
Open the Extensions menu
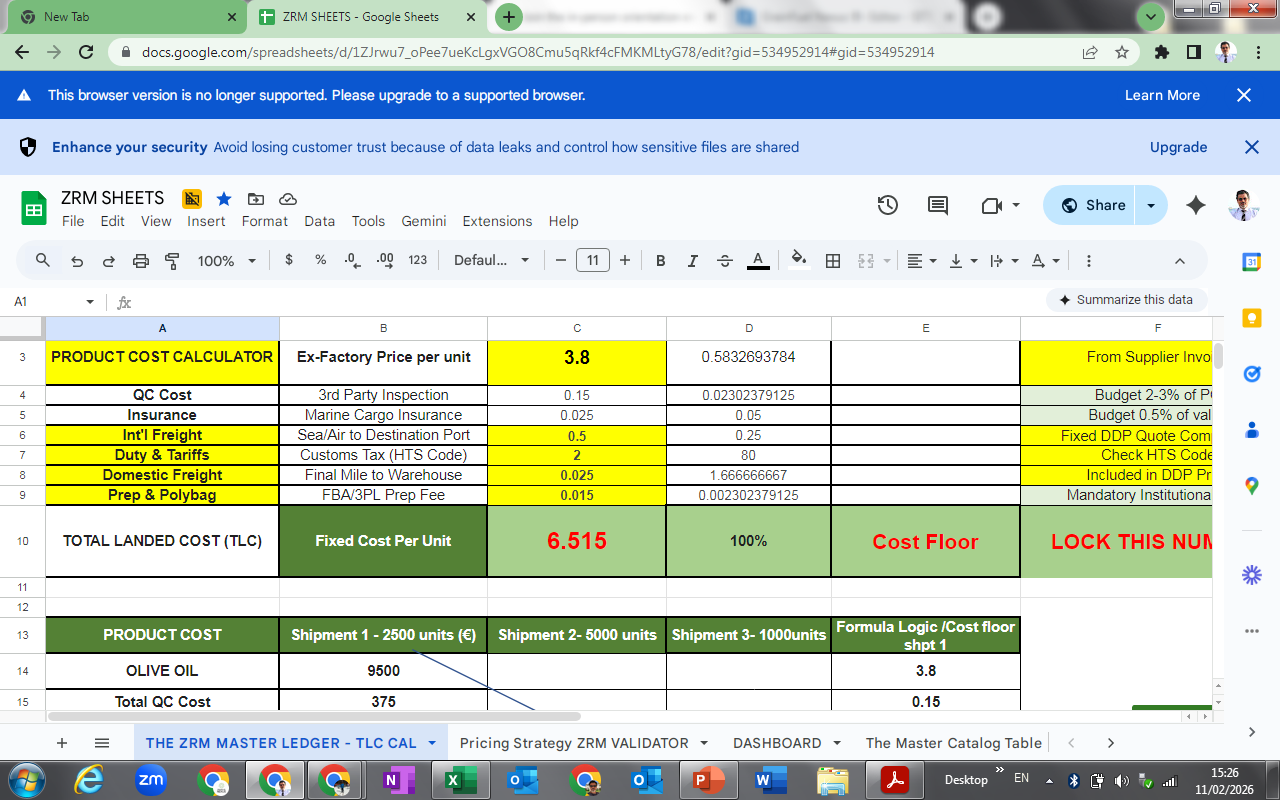click(x=497, y=221)
